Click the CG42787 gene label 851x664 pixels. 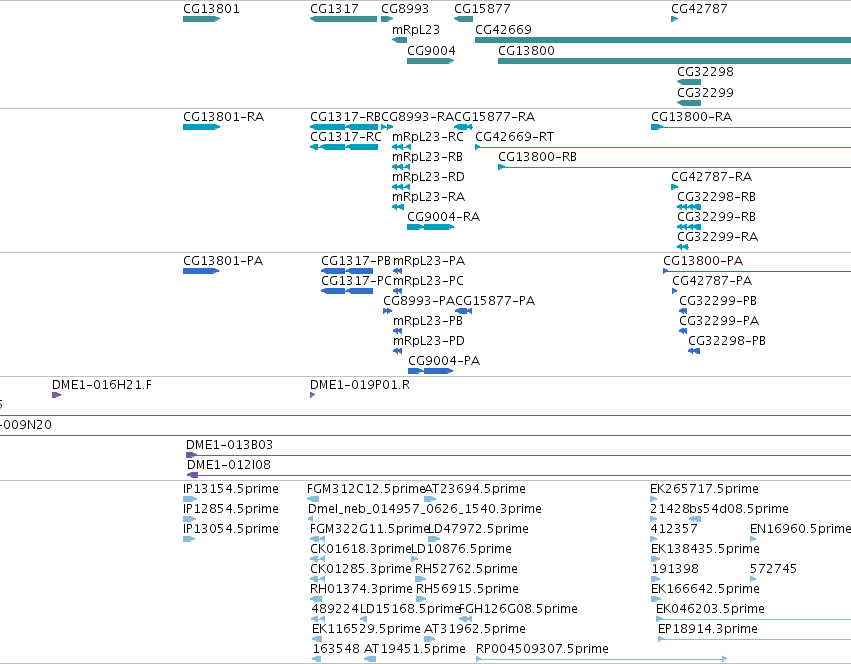tap(699, 9)
